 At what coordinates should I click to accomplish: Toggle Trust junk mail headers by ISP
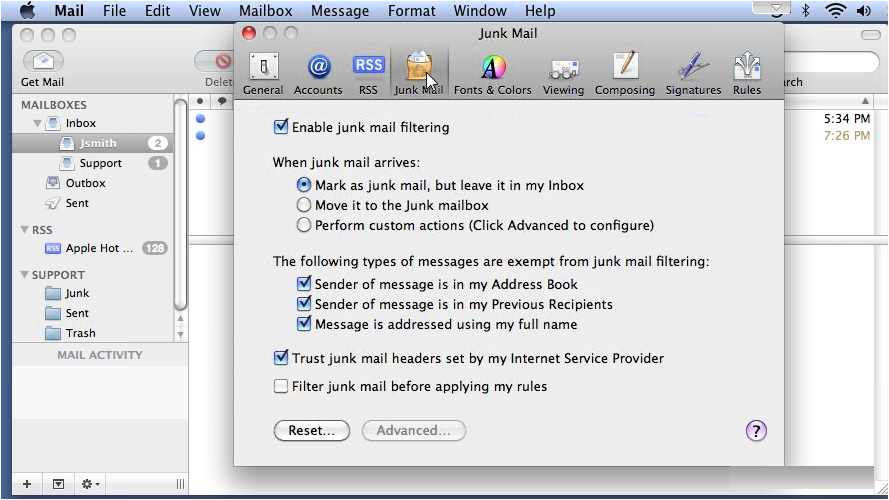pyautogui.click(x=281, y=358)
